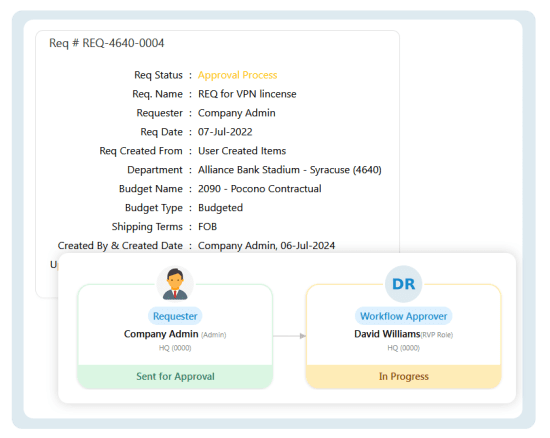
Task: Click the David Williams approver name
Action: point(387,334)
